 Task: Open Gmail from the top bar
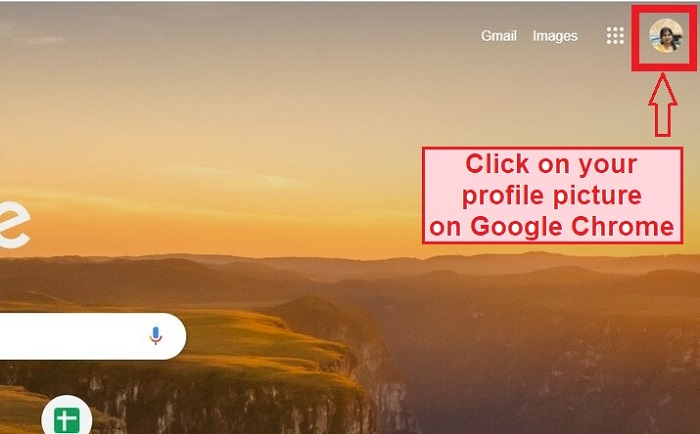pyautogui.click(x=499, y=36)
